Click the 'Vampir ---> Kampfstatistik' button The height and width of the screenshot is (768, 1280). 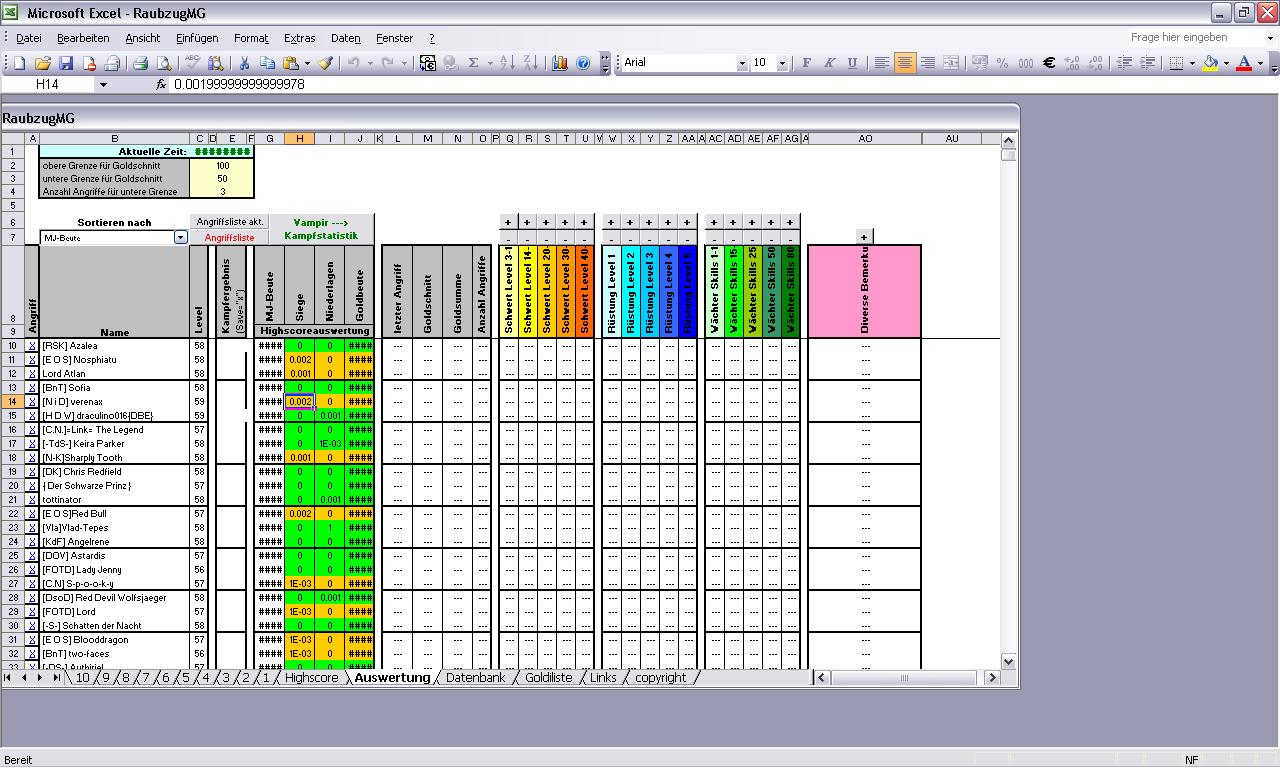tap(320, 229)
